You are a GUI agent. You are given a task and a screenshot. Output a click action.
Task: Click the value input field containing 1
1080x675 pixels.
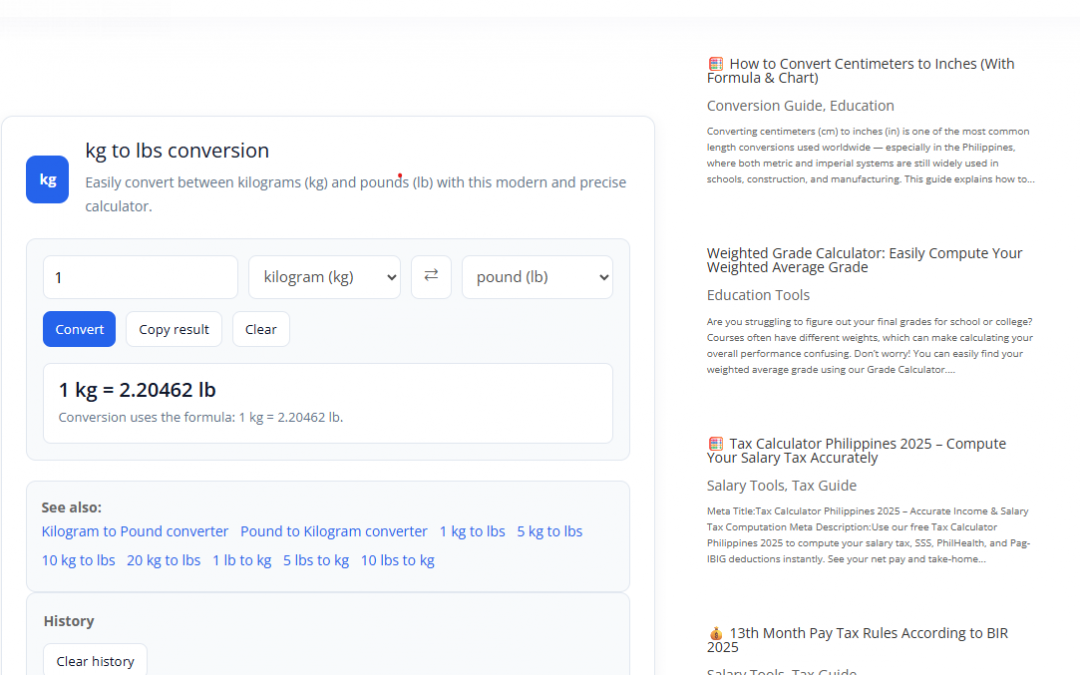[140, 277]
